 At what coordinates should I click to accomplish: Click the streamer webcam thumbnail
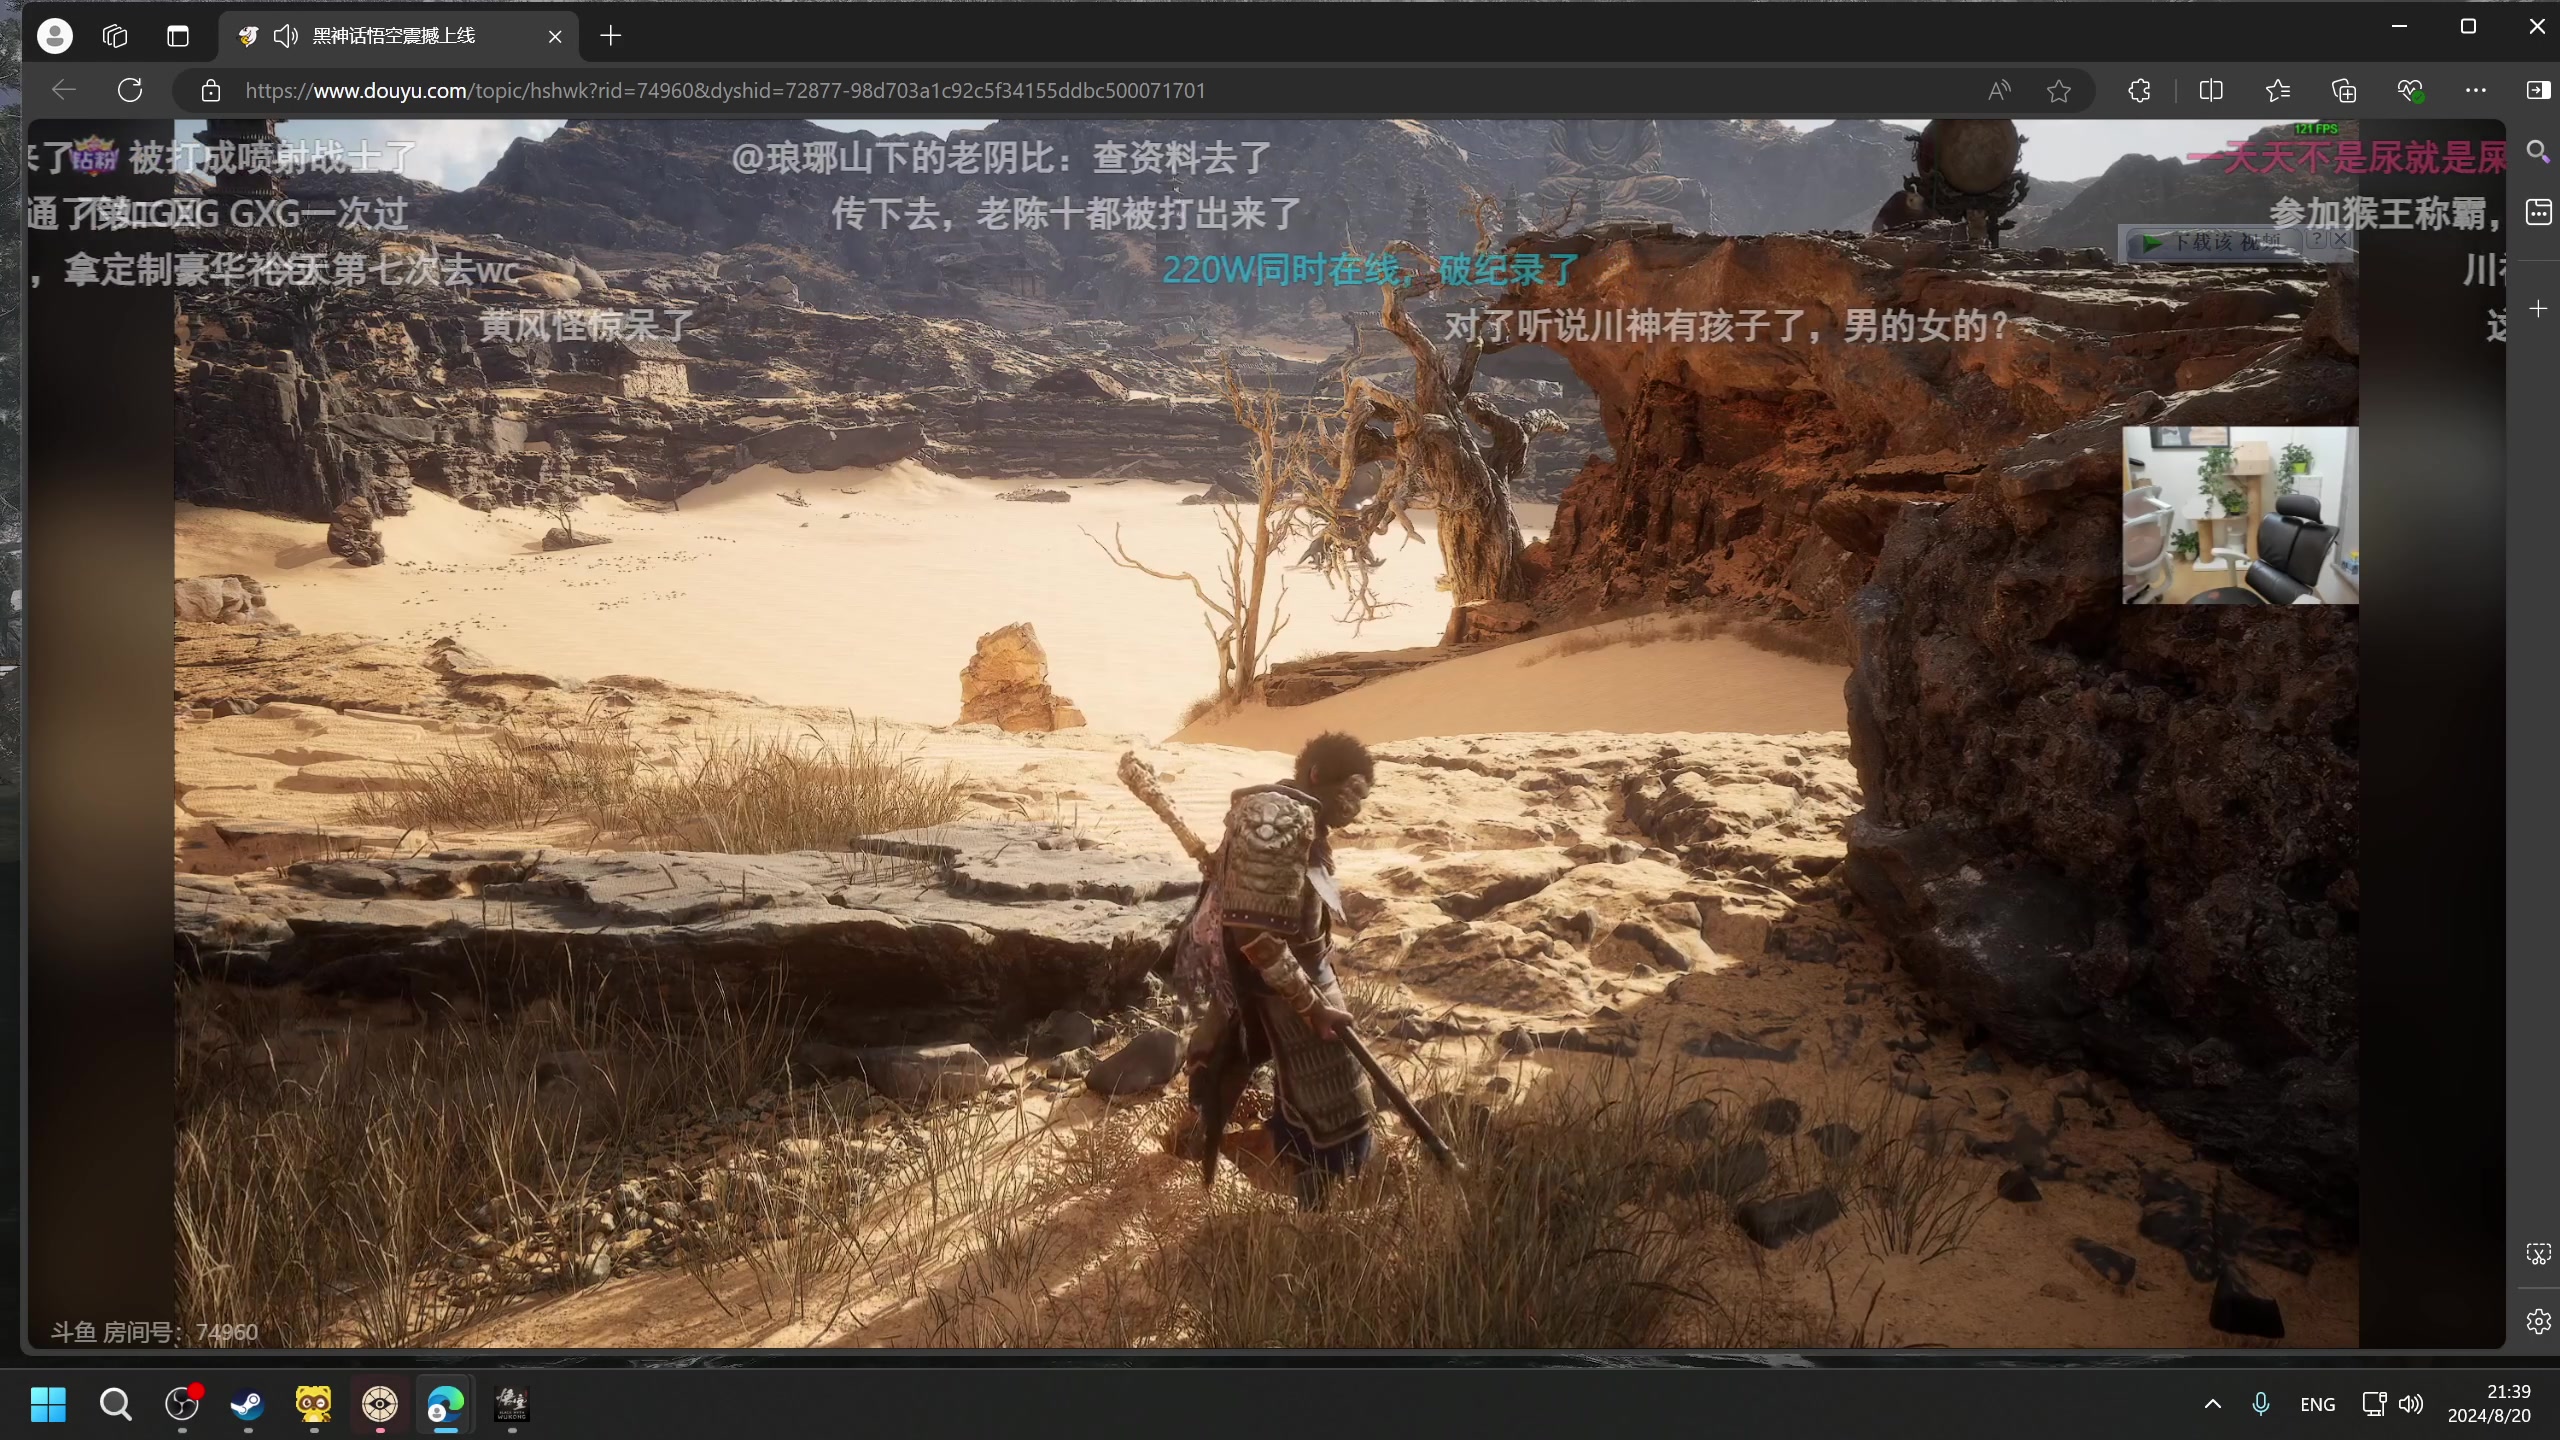pyautogui.click(x=2240, y=515)
